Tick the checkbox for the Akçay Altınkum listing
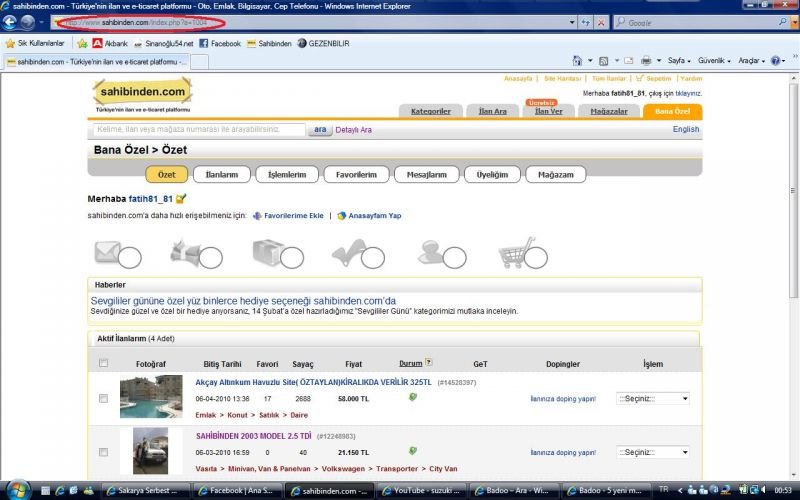Image resolution: width=800 pixels, height=500 pixels. click(x=104, y=398)
